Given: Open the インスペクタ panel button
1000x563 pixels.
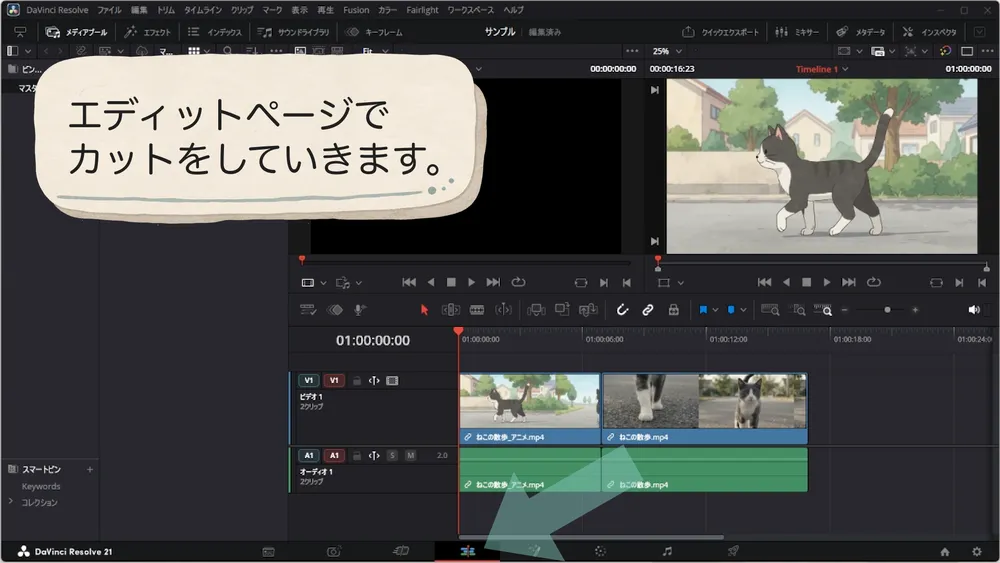Looking at the screenshot, I should point(930,32).
